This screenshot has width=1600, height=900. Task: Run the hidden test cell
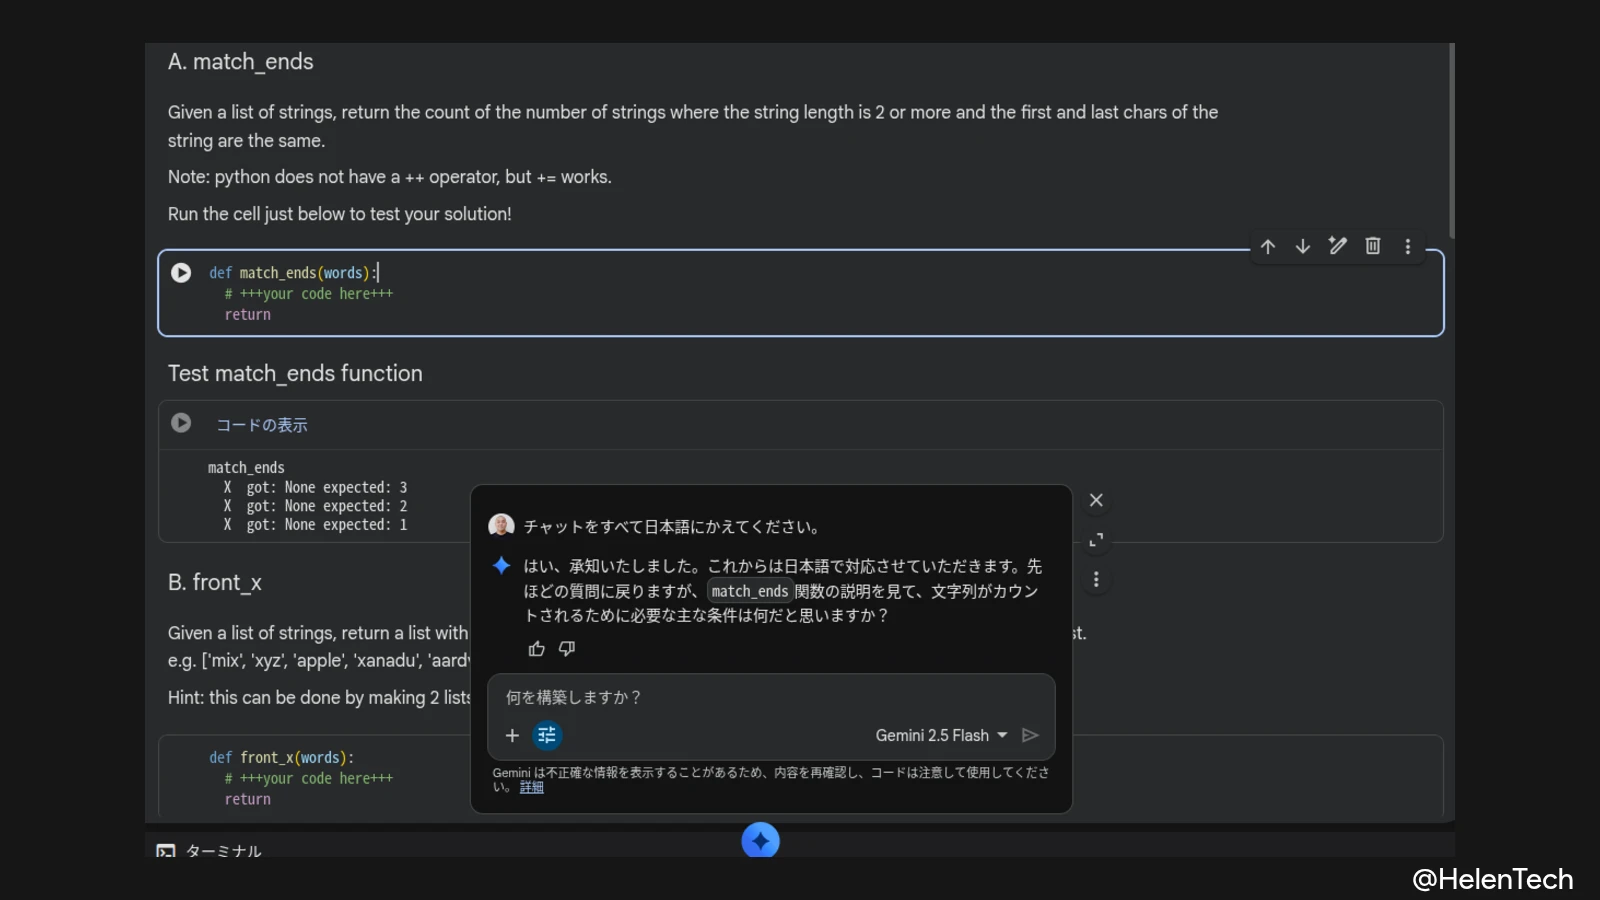point(181,423)
